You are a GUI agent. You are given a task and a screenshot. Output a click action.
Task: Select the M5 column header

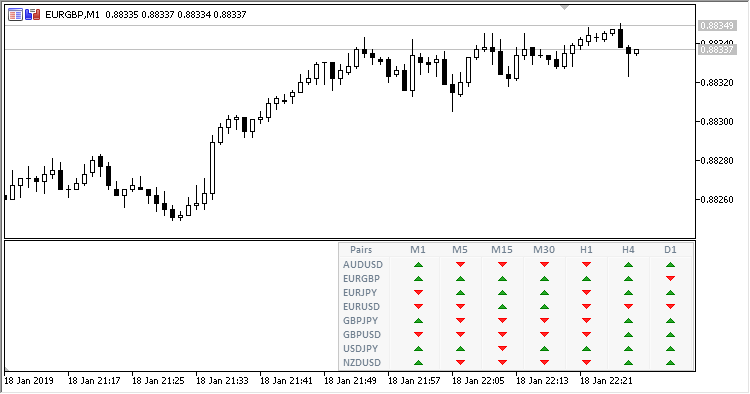tap(460, 250)
